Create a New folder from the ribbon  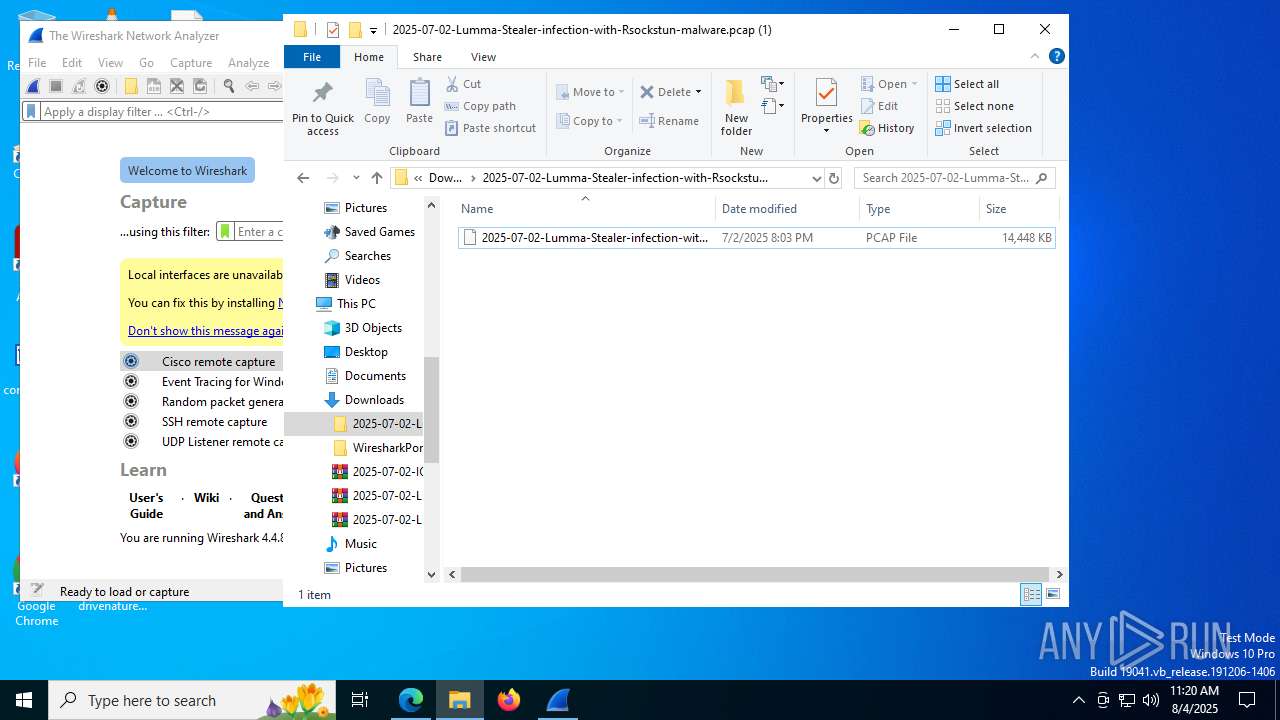coord(736,108)
